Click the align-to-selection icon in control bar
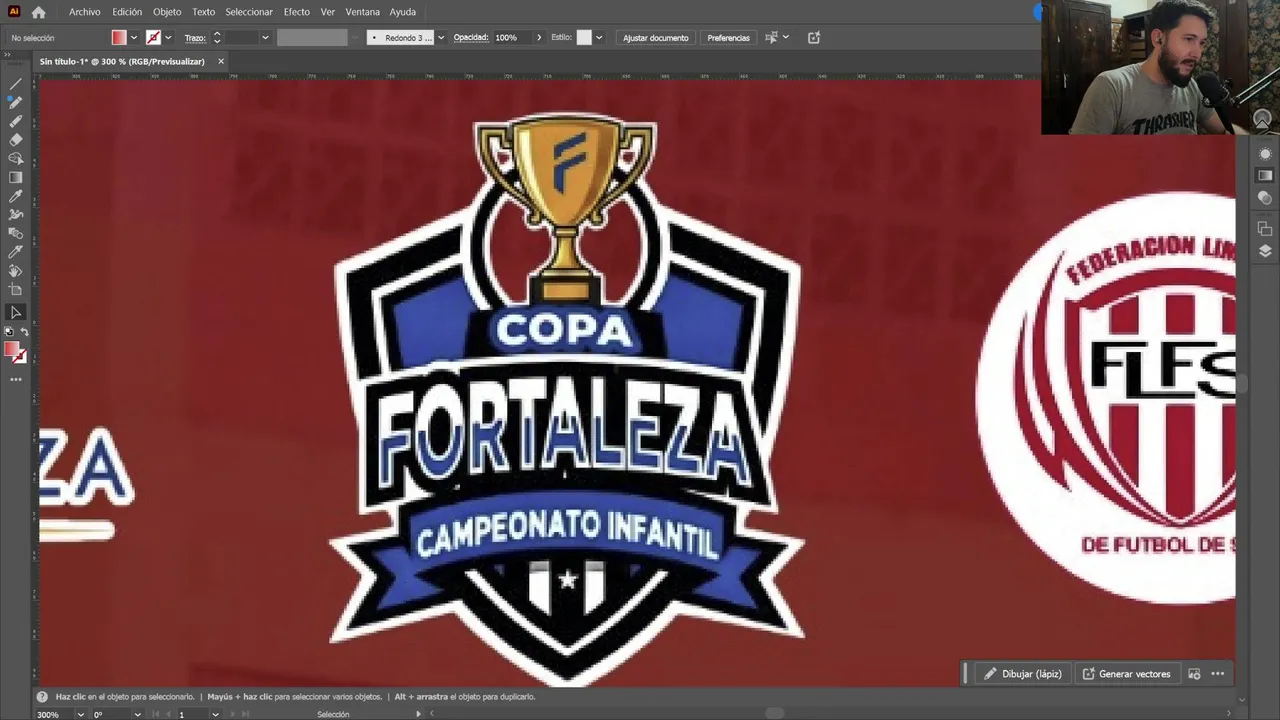This screenshot has height=720, width=1280. coord(771,38)
